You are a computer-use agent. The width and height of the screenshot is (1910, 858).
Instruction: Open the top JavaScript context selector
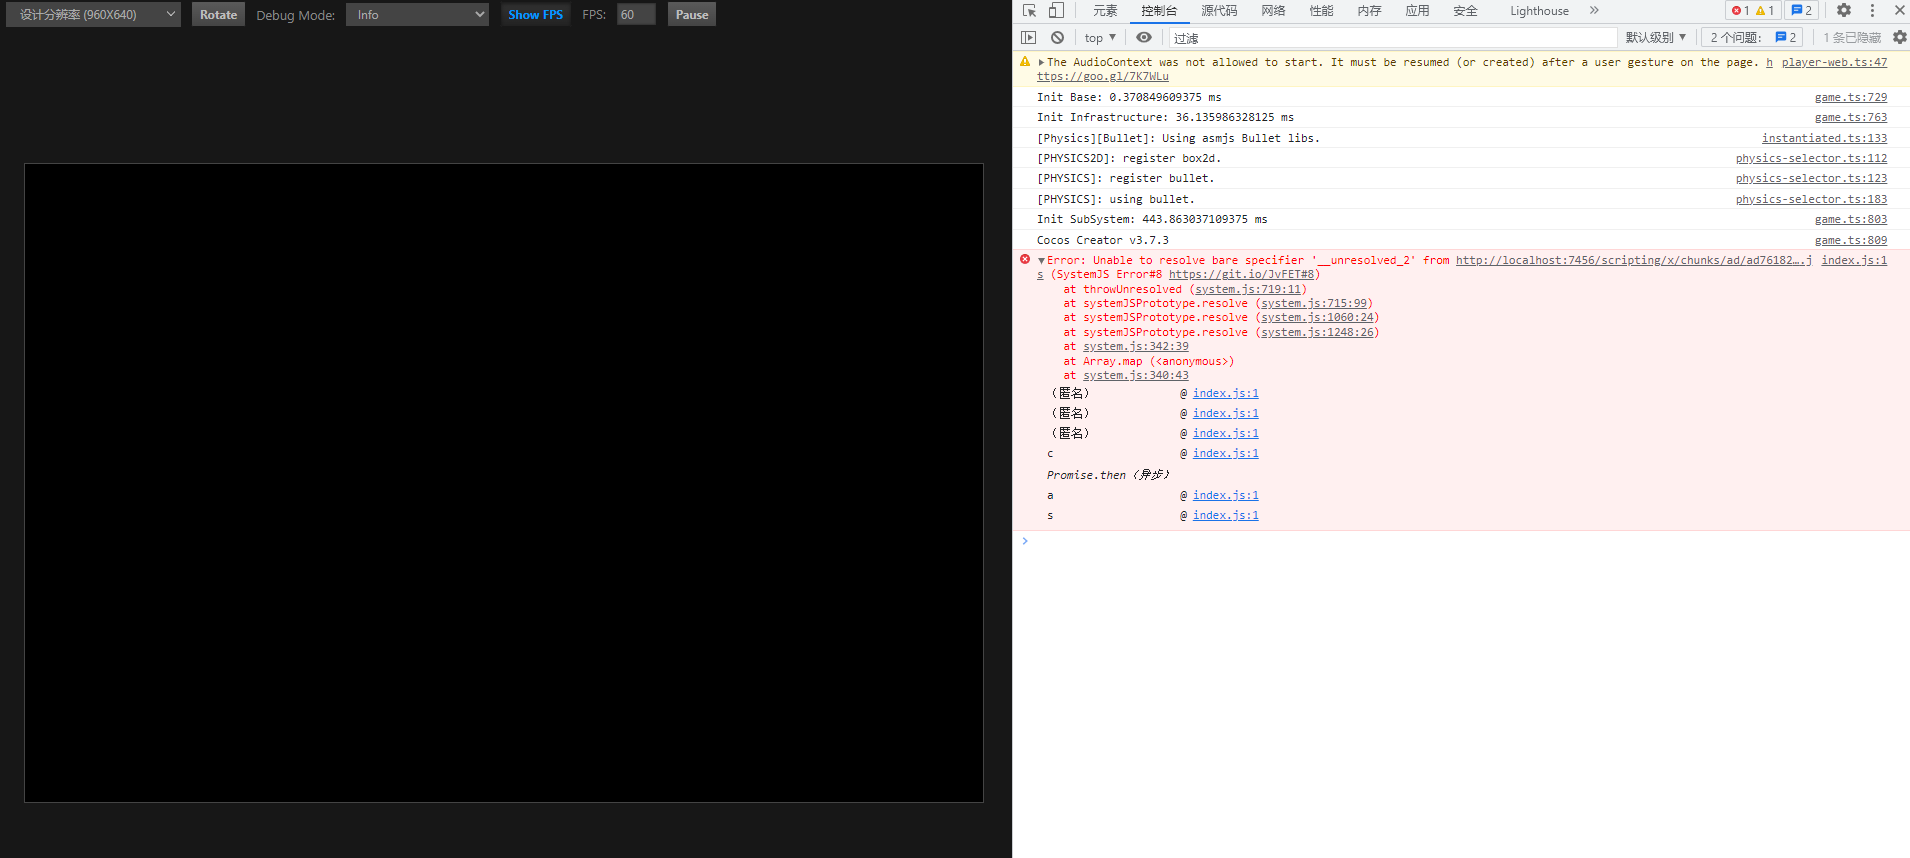1100,38
